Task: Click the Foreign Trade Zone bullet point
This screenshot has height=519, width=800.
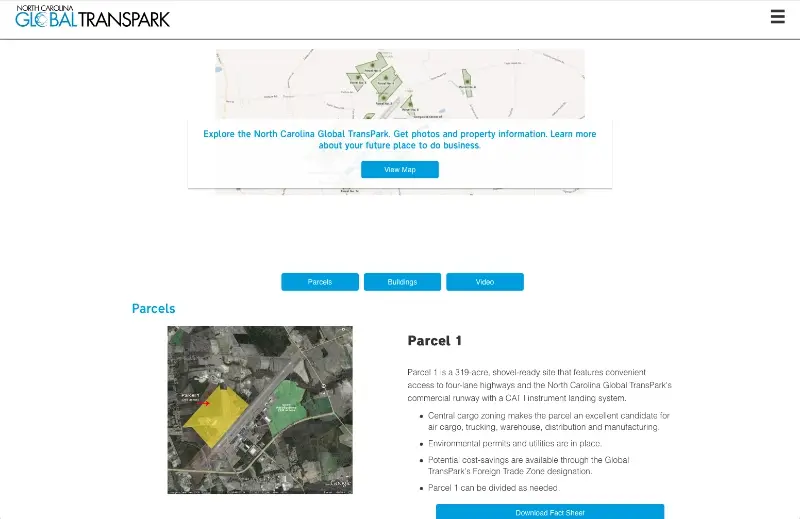Action: pyautogui.click(x=530, y=465)
